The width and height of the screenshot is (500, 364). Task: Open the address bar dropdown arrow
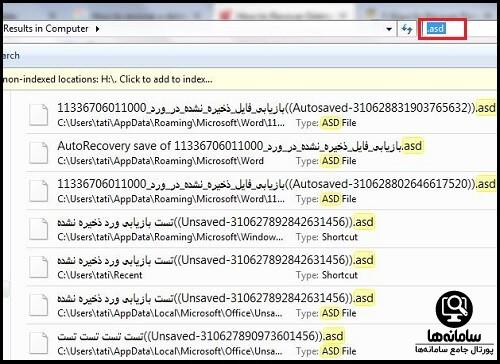coord(389,29)
